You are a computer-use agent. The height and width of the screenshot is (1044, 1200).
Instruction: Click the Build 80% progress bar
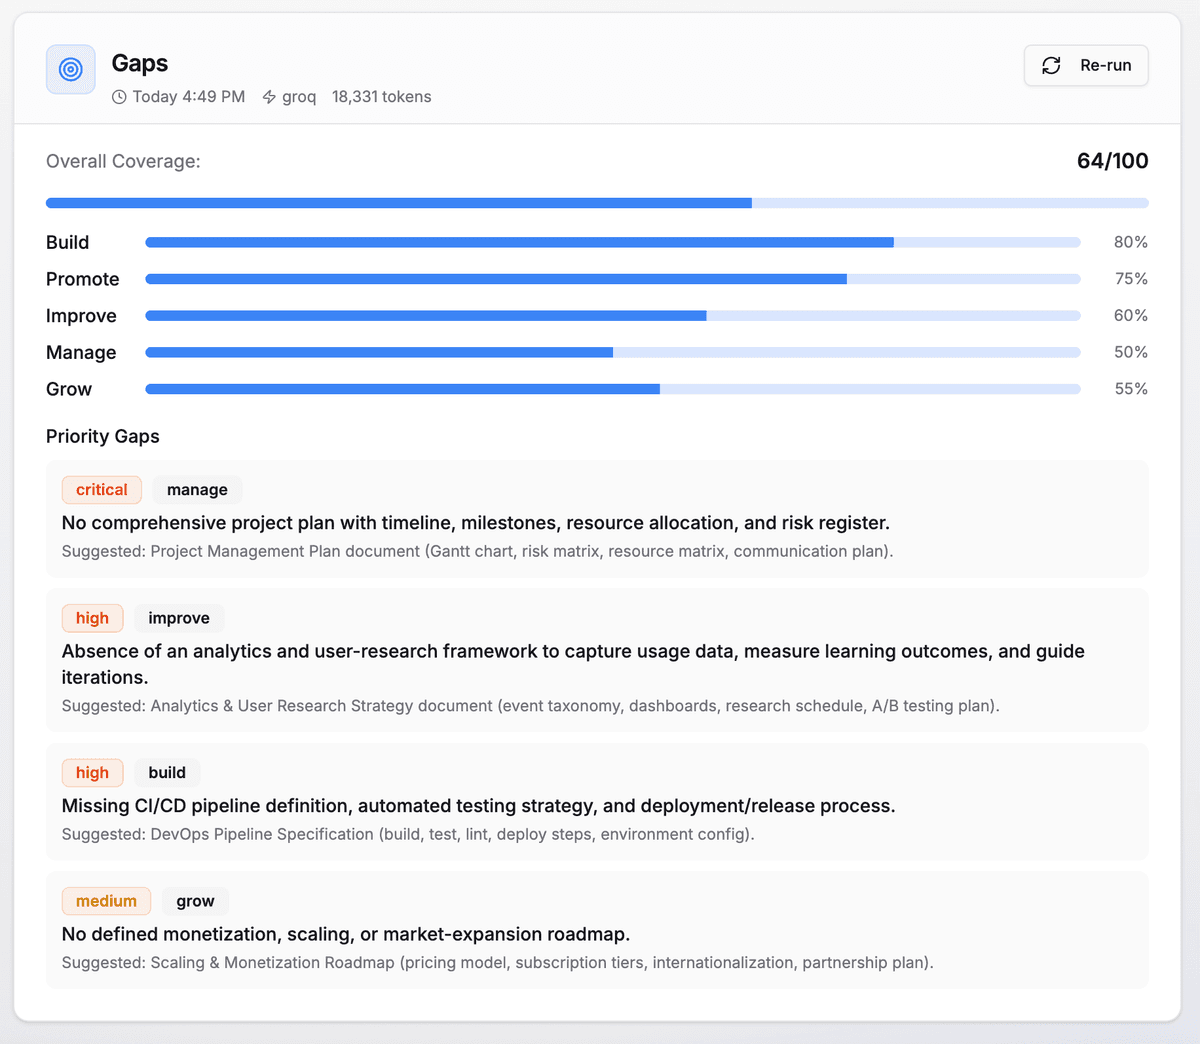(x=612, y=241)
